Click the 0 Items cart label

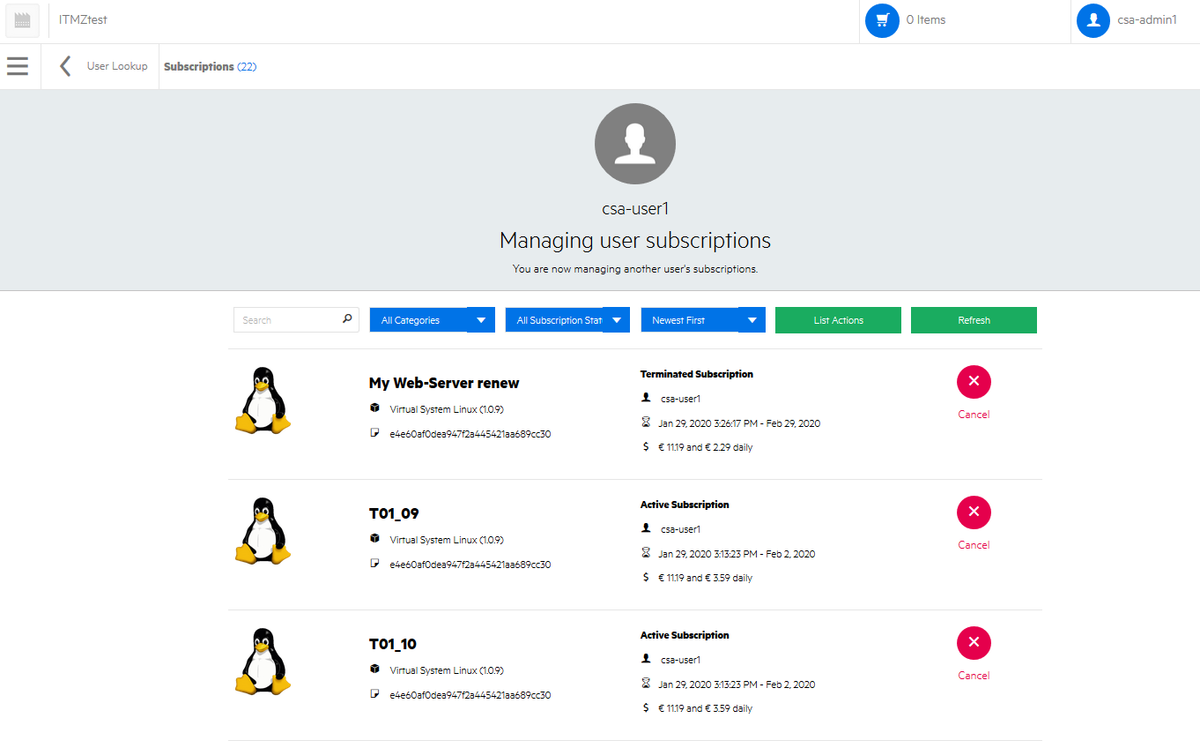coord(926,20)
